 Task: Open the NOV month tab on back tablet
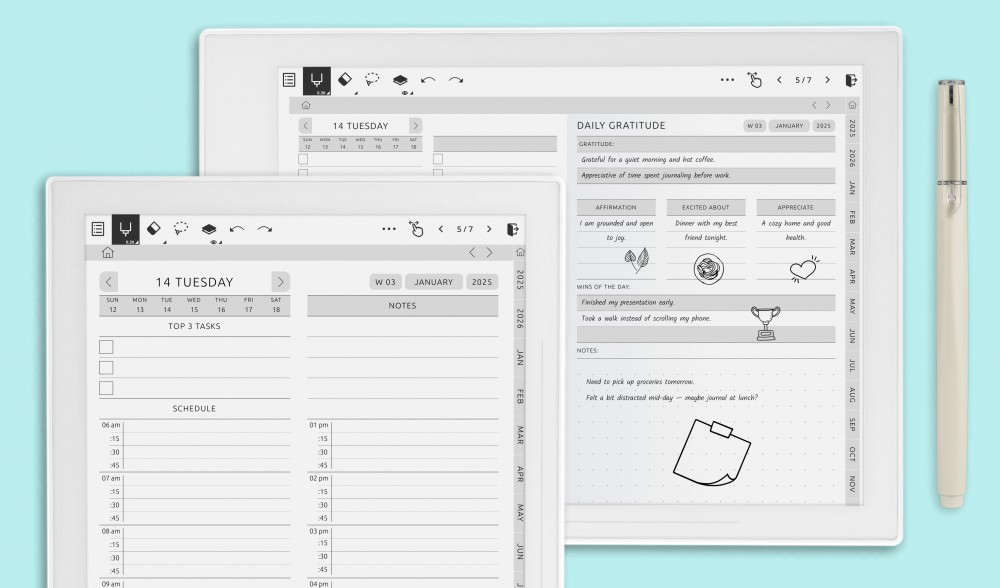[x=852, y=484]
